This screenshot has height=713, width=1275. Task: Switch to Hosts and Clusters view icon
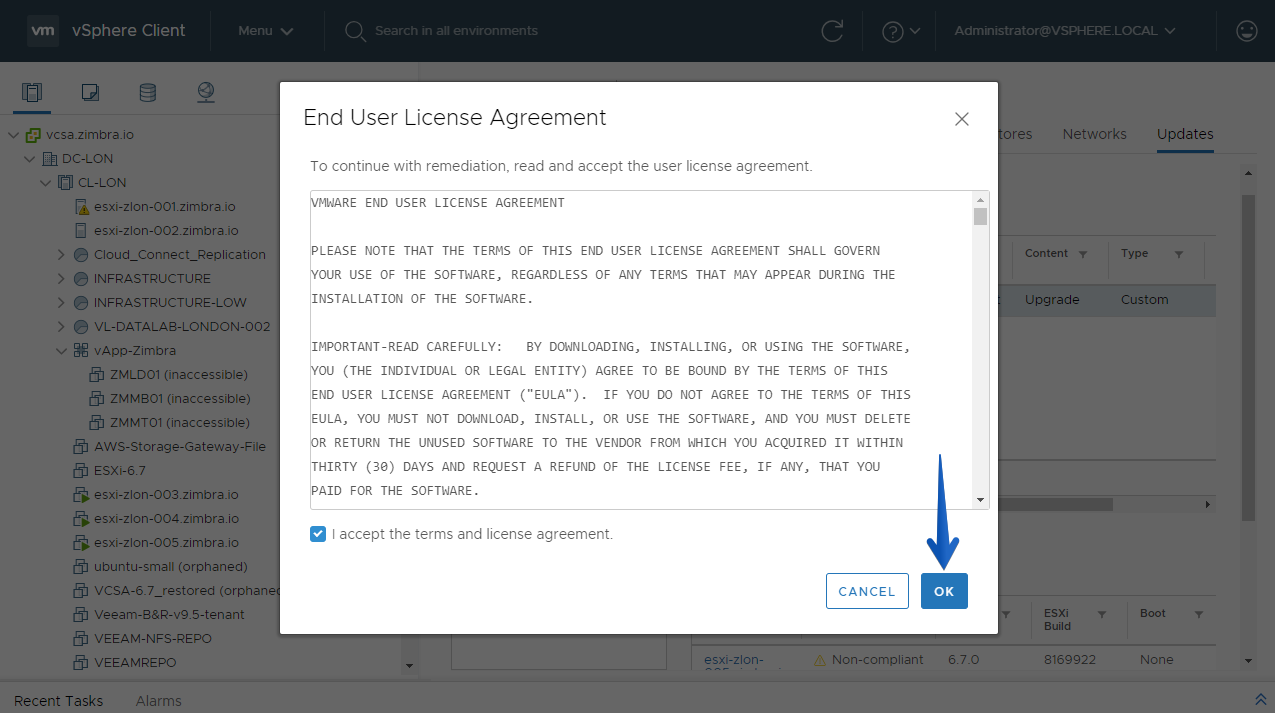click(32, 93)
